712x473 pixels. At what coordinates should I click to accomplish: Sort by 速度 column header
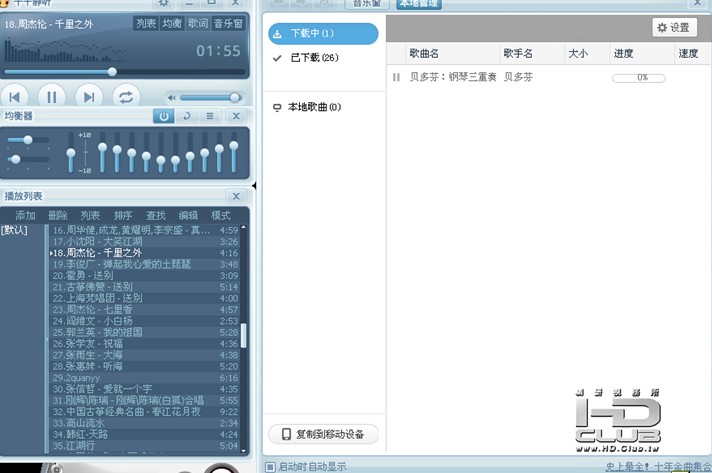(x=693, y=54)
